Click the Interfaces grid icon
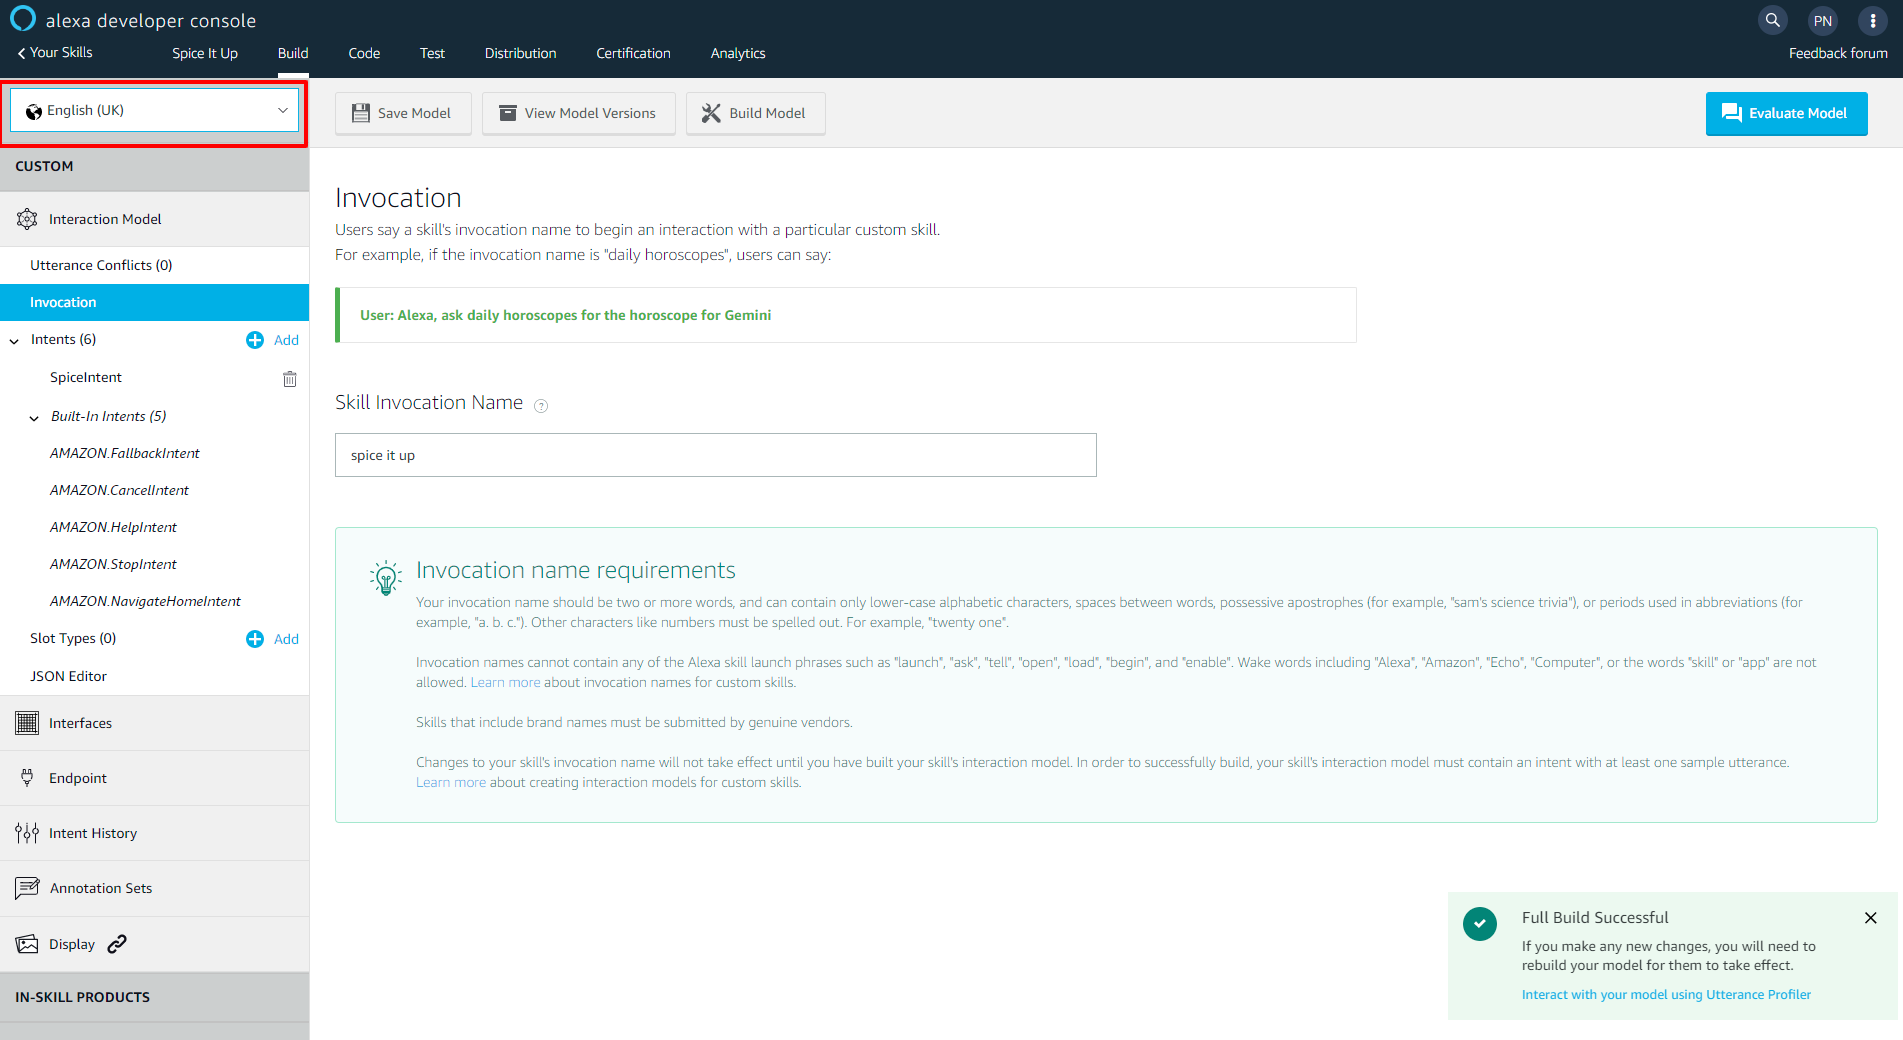The image size is (1903, 1040). pos(27,723)
